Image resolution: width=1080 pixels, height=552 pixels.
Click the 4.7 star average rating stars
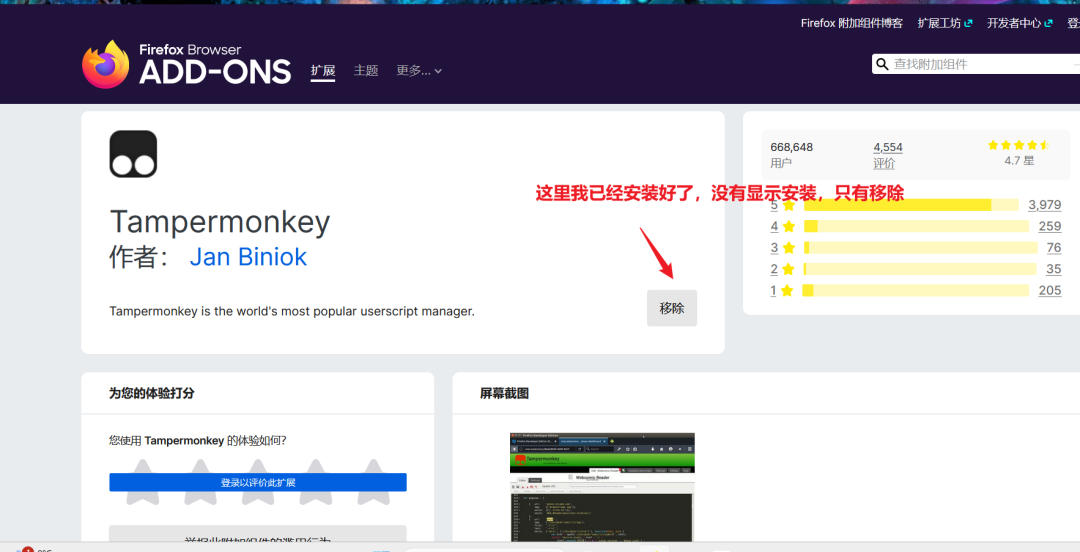click(1018, 145)
